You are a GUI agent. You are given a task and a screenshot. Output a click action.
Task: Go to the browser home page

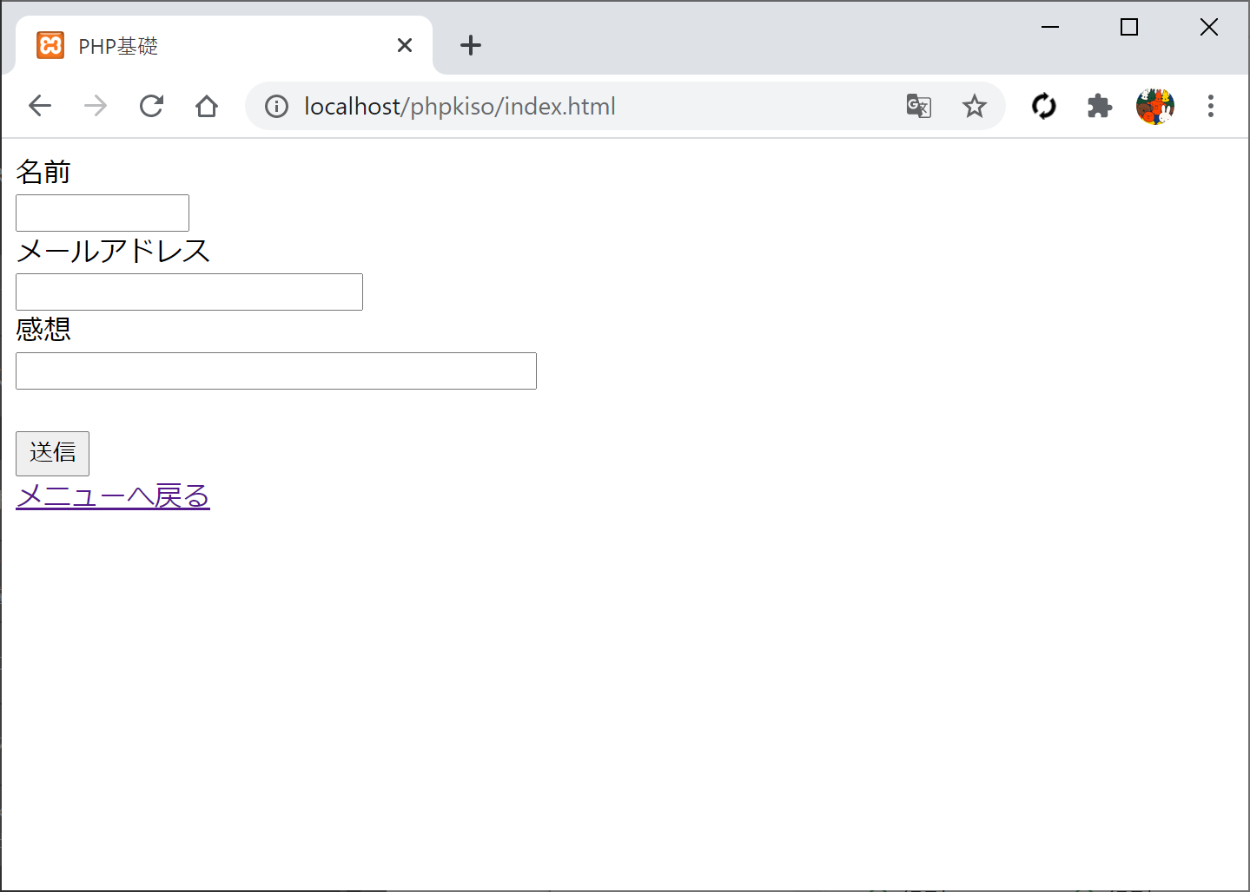(x=207, y=106)
